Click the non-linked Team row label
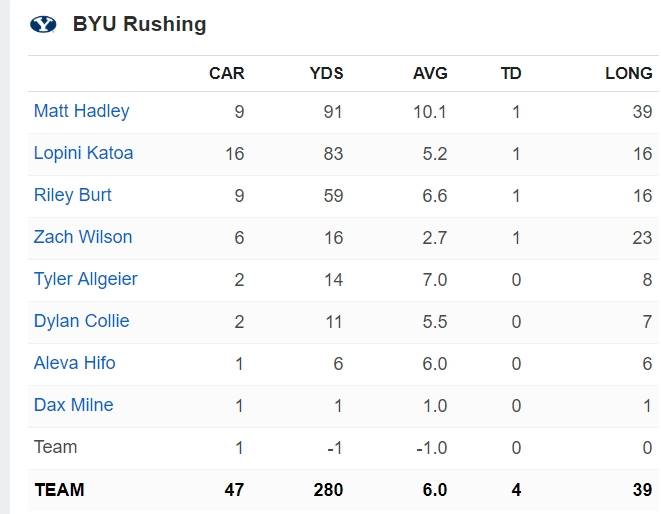Image resolution: width=661 pixels, height=514 pixels. point(55,447)
